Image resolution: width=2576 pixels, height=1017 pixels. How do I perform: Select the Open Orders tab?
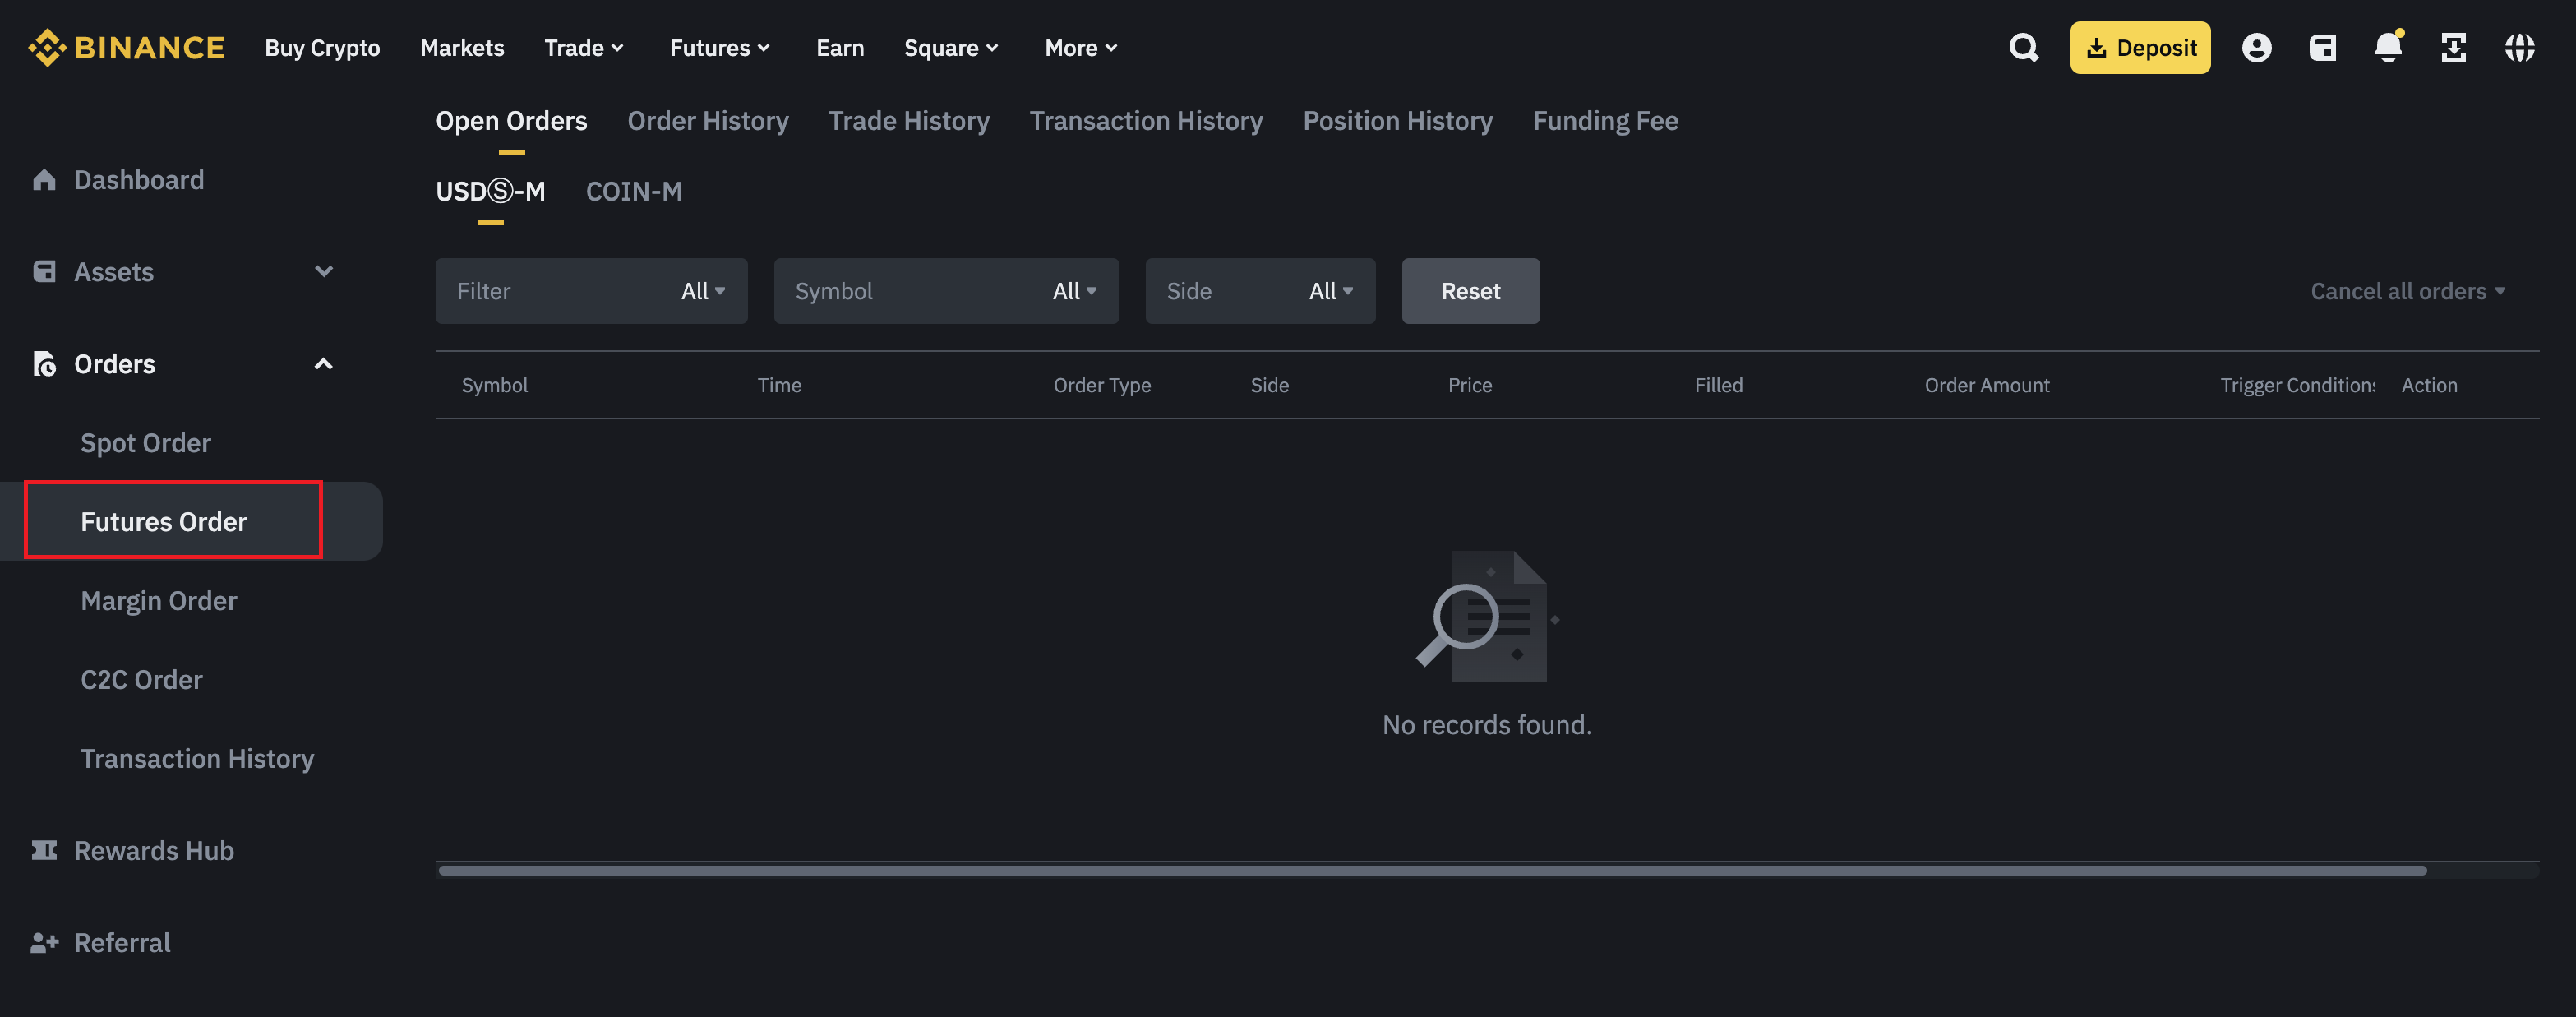(511, 121)
